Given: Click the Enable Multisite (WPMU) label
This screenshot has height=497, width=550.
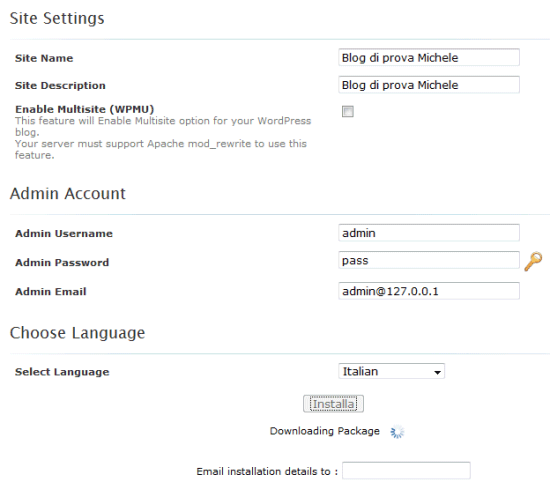Looking at the screenshot, I should 85,109.
